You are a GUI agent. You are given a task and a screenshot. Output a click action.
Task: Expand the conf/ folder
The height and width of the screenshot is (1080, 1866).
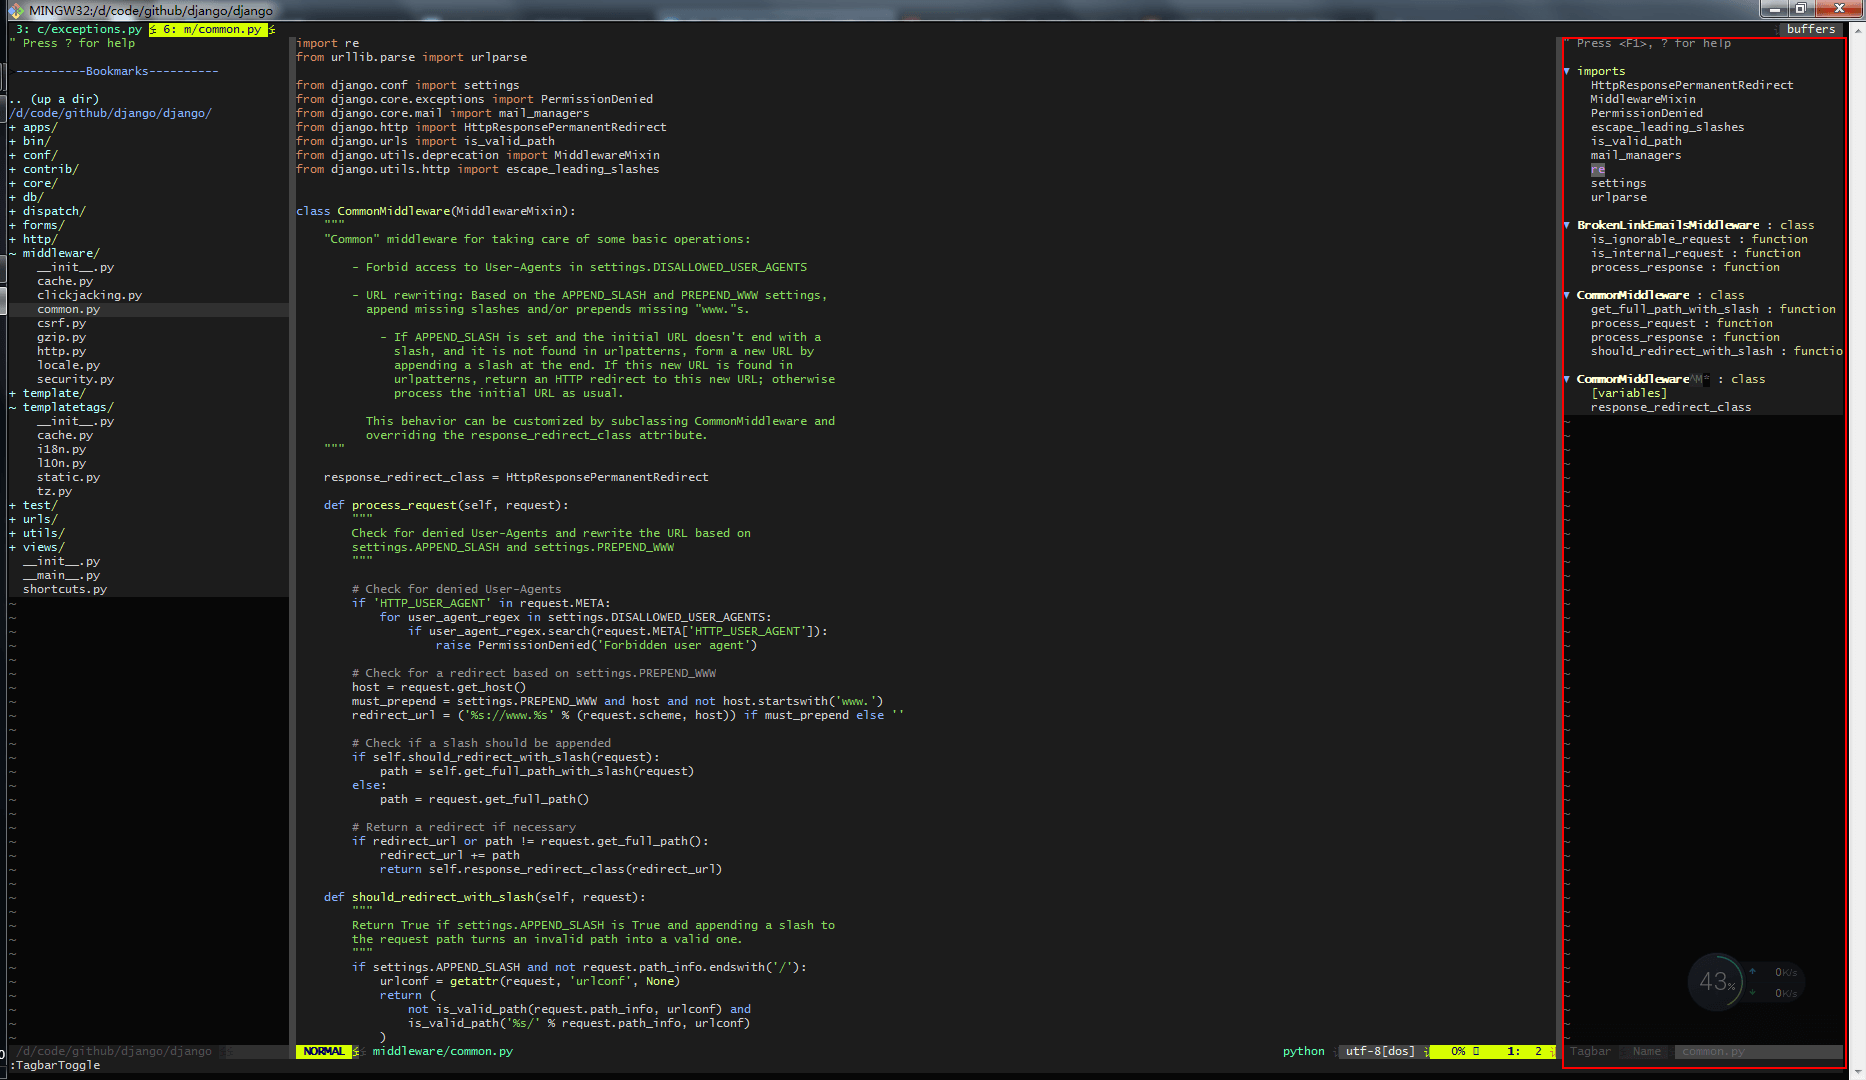pyautogui.click(x=33, y=155)
